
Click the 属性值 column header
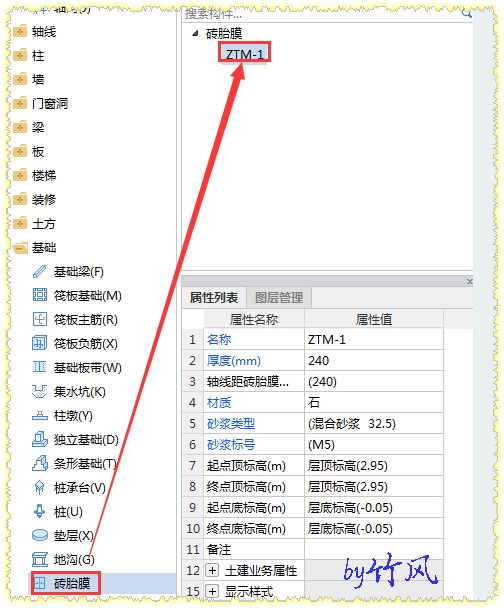coord(374,319)
